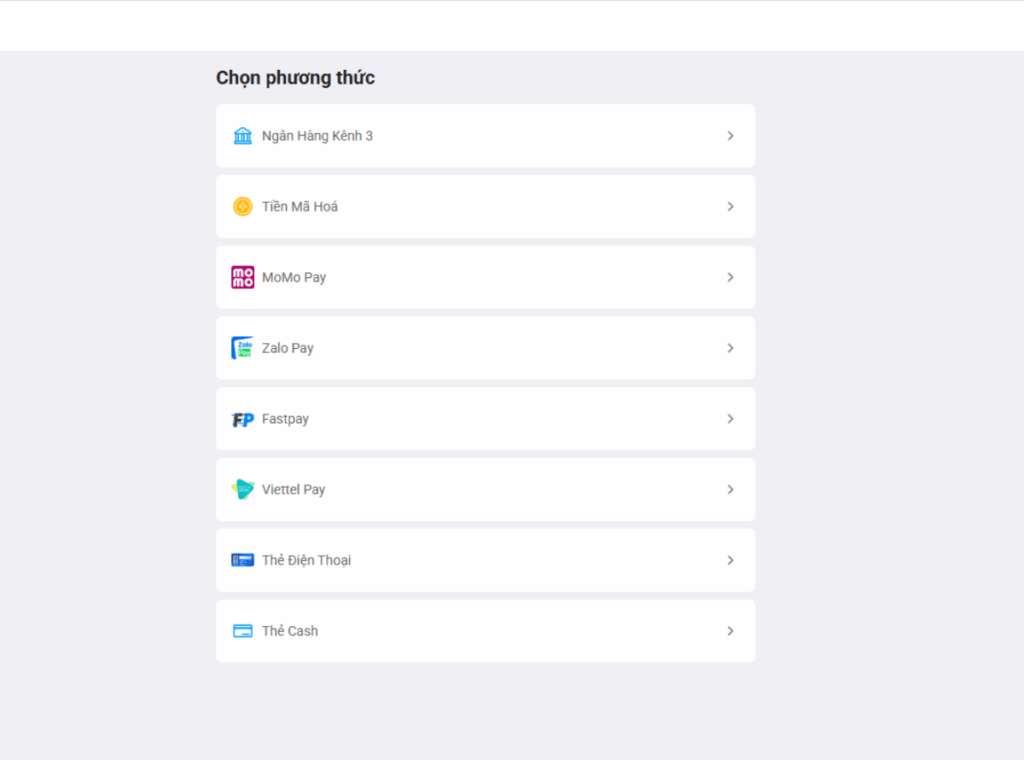The height and width of the screenshot is (760, 1024).
Task: Open MoMo Pay via its chevron
Action: [x=730, y=277]
